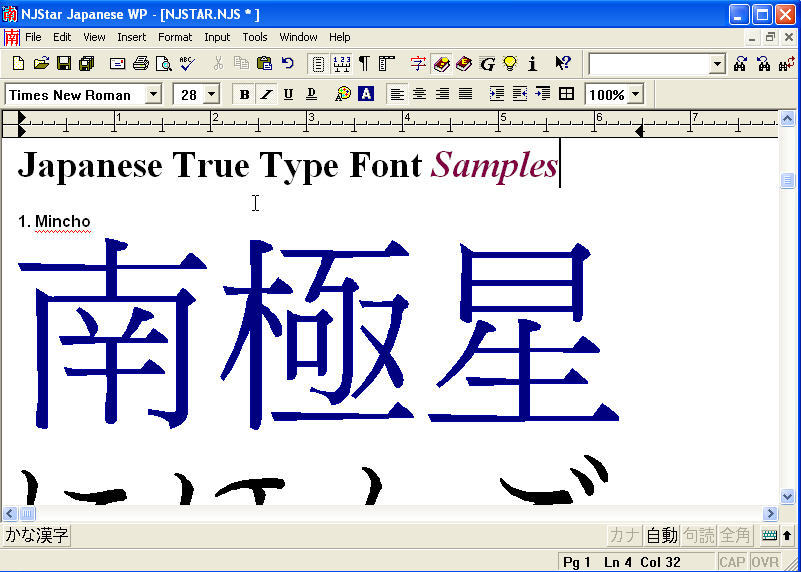
Task: Click the かな漢字 input mode button
Action: click(37, 535)
